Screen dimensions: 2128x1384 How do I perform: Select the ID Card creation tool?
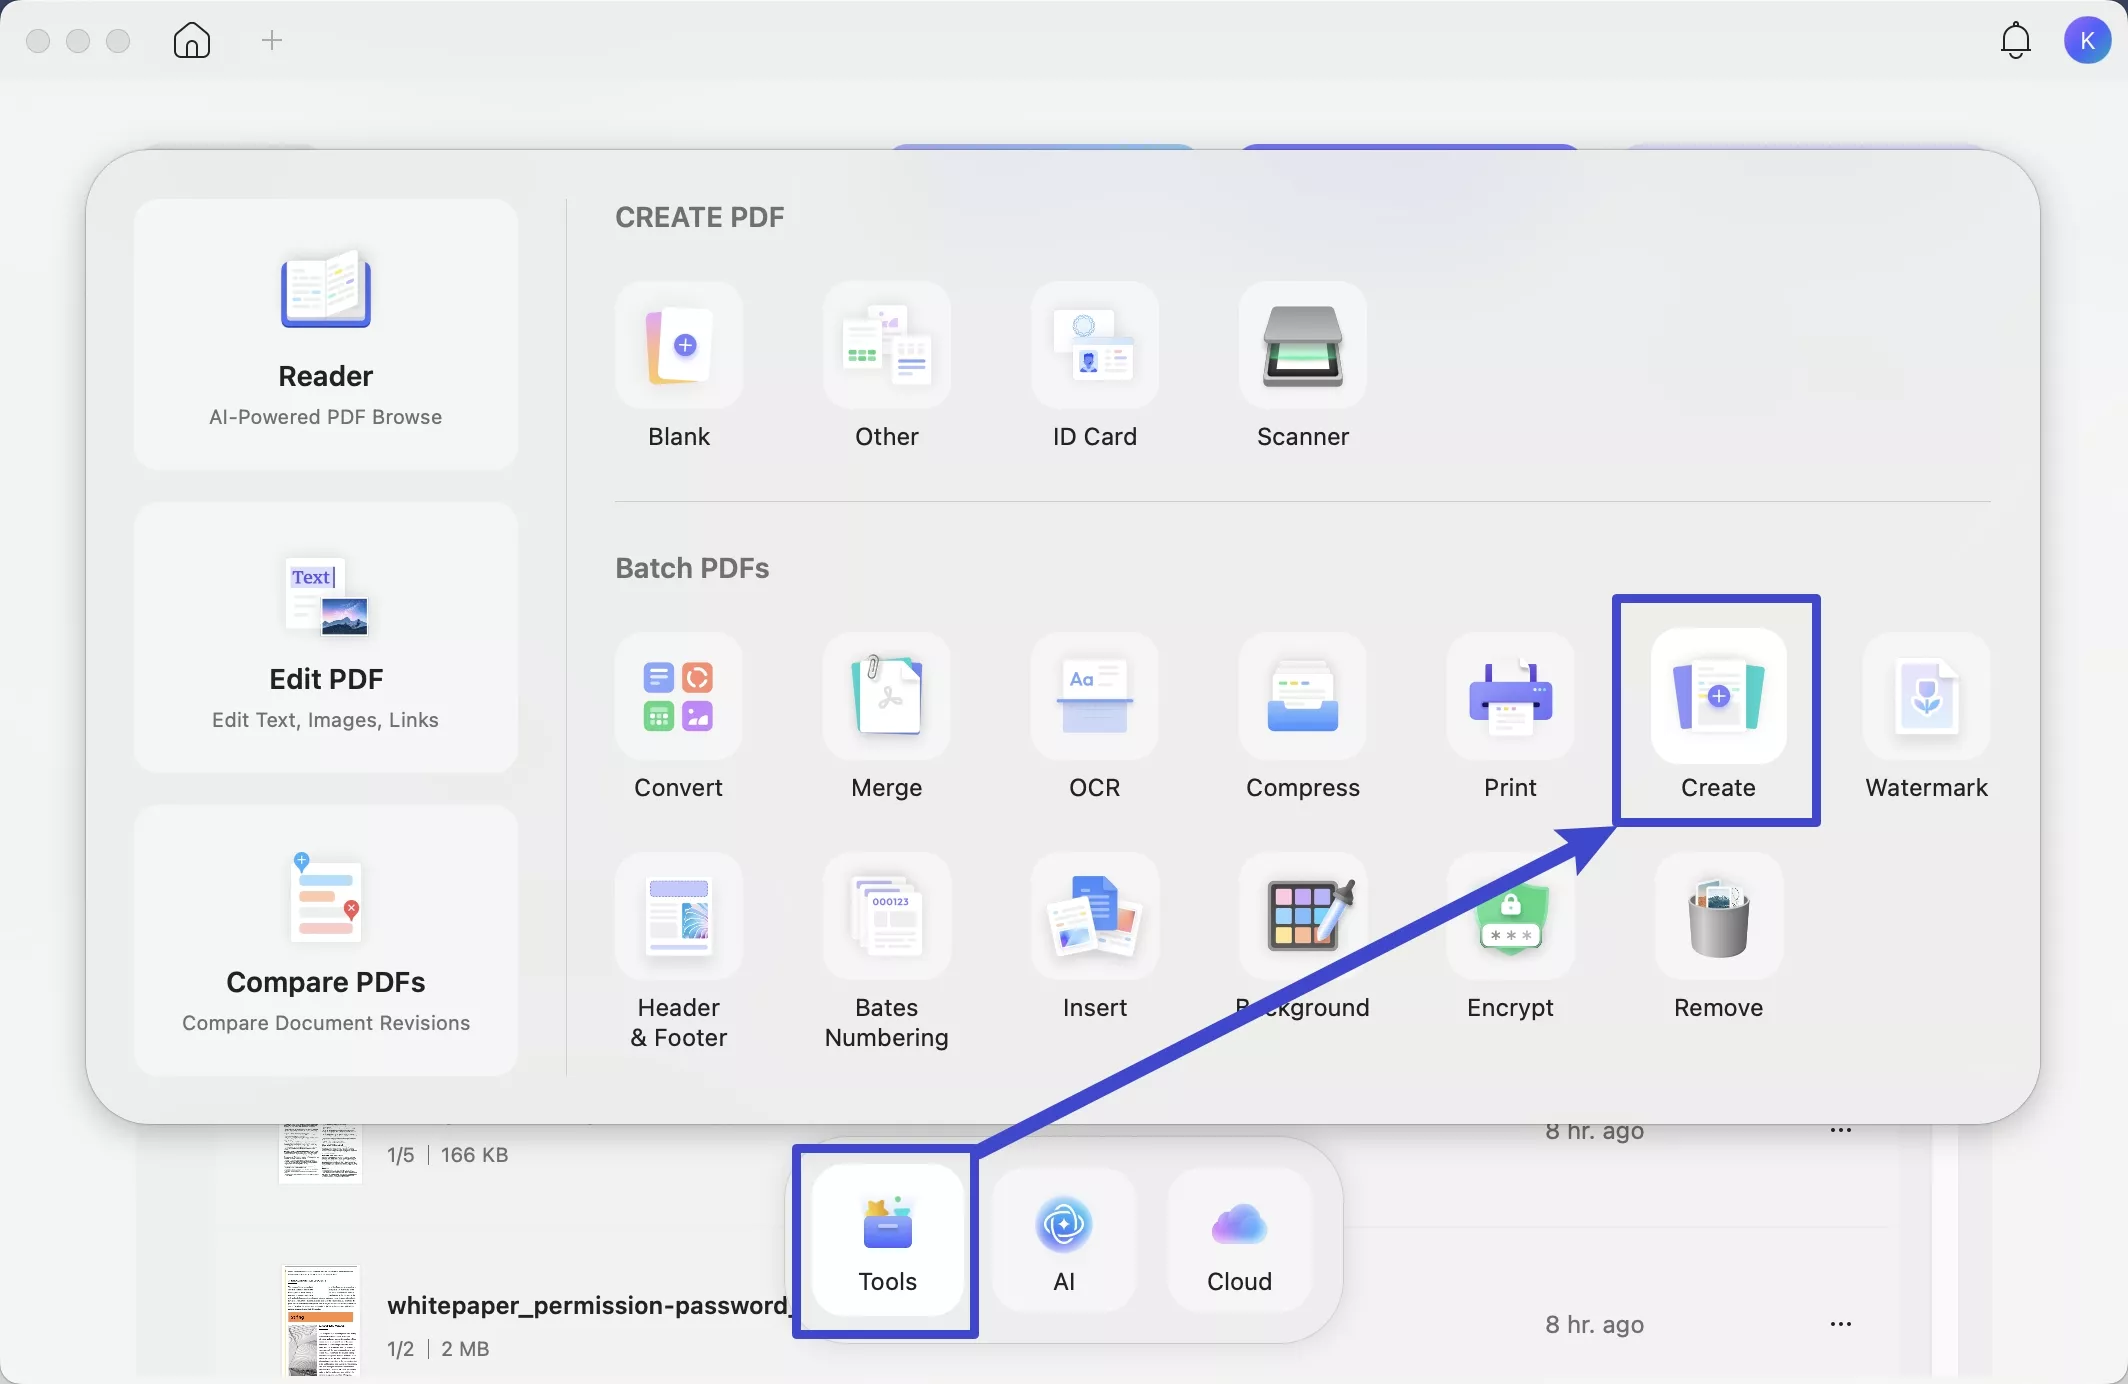[x=1094, y=346]
